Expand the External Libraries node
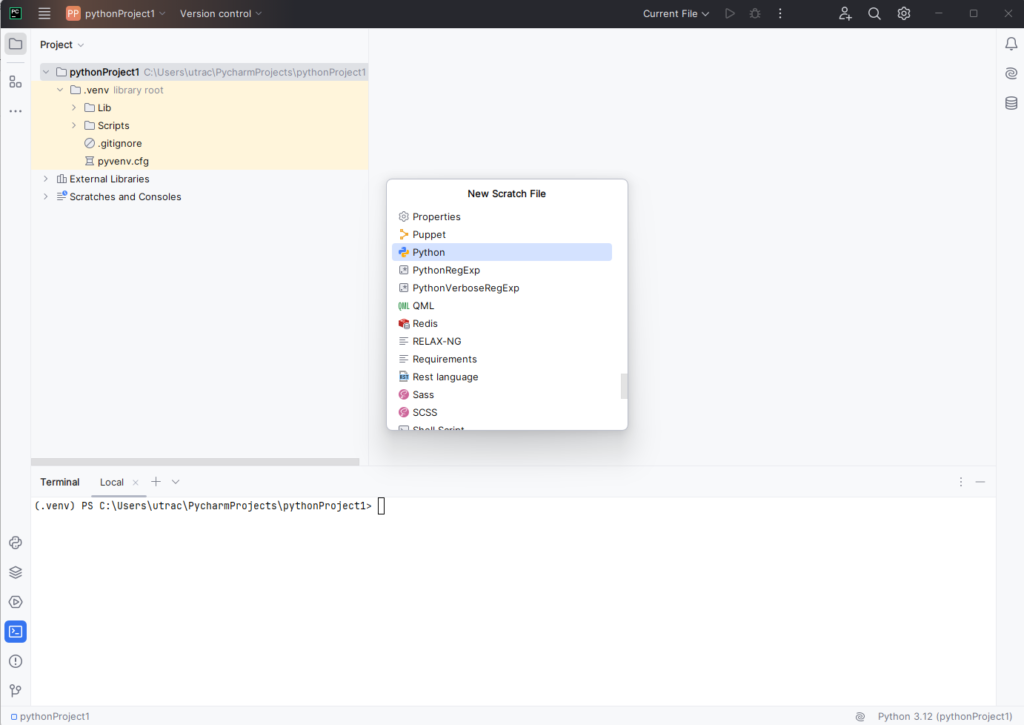This screenshot has width=1024, height=725. pos(46,179)
